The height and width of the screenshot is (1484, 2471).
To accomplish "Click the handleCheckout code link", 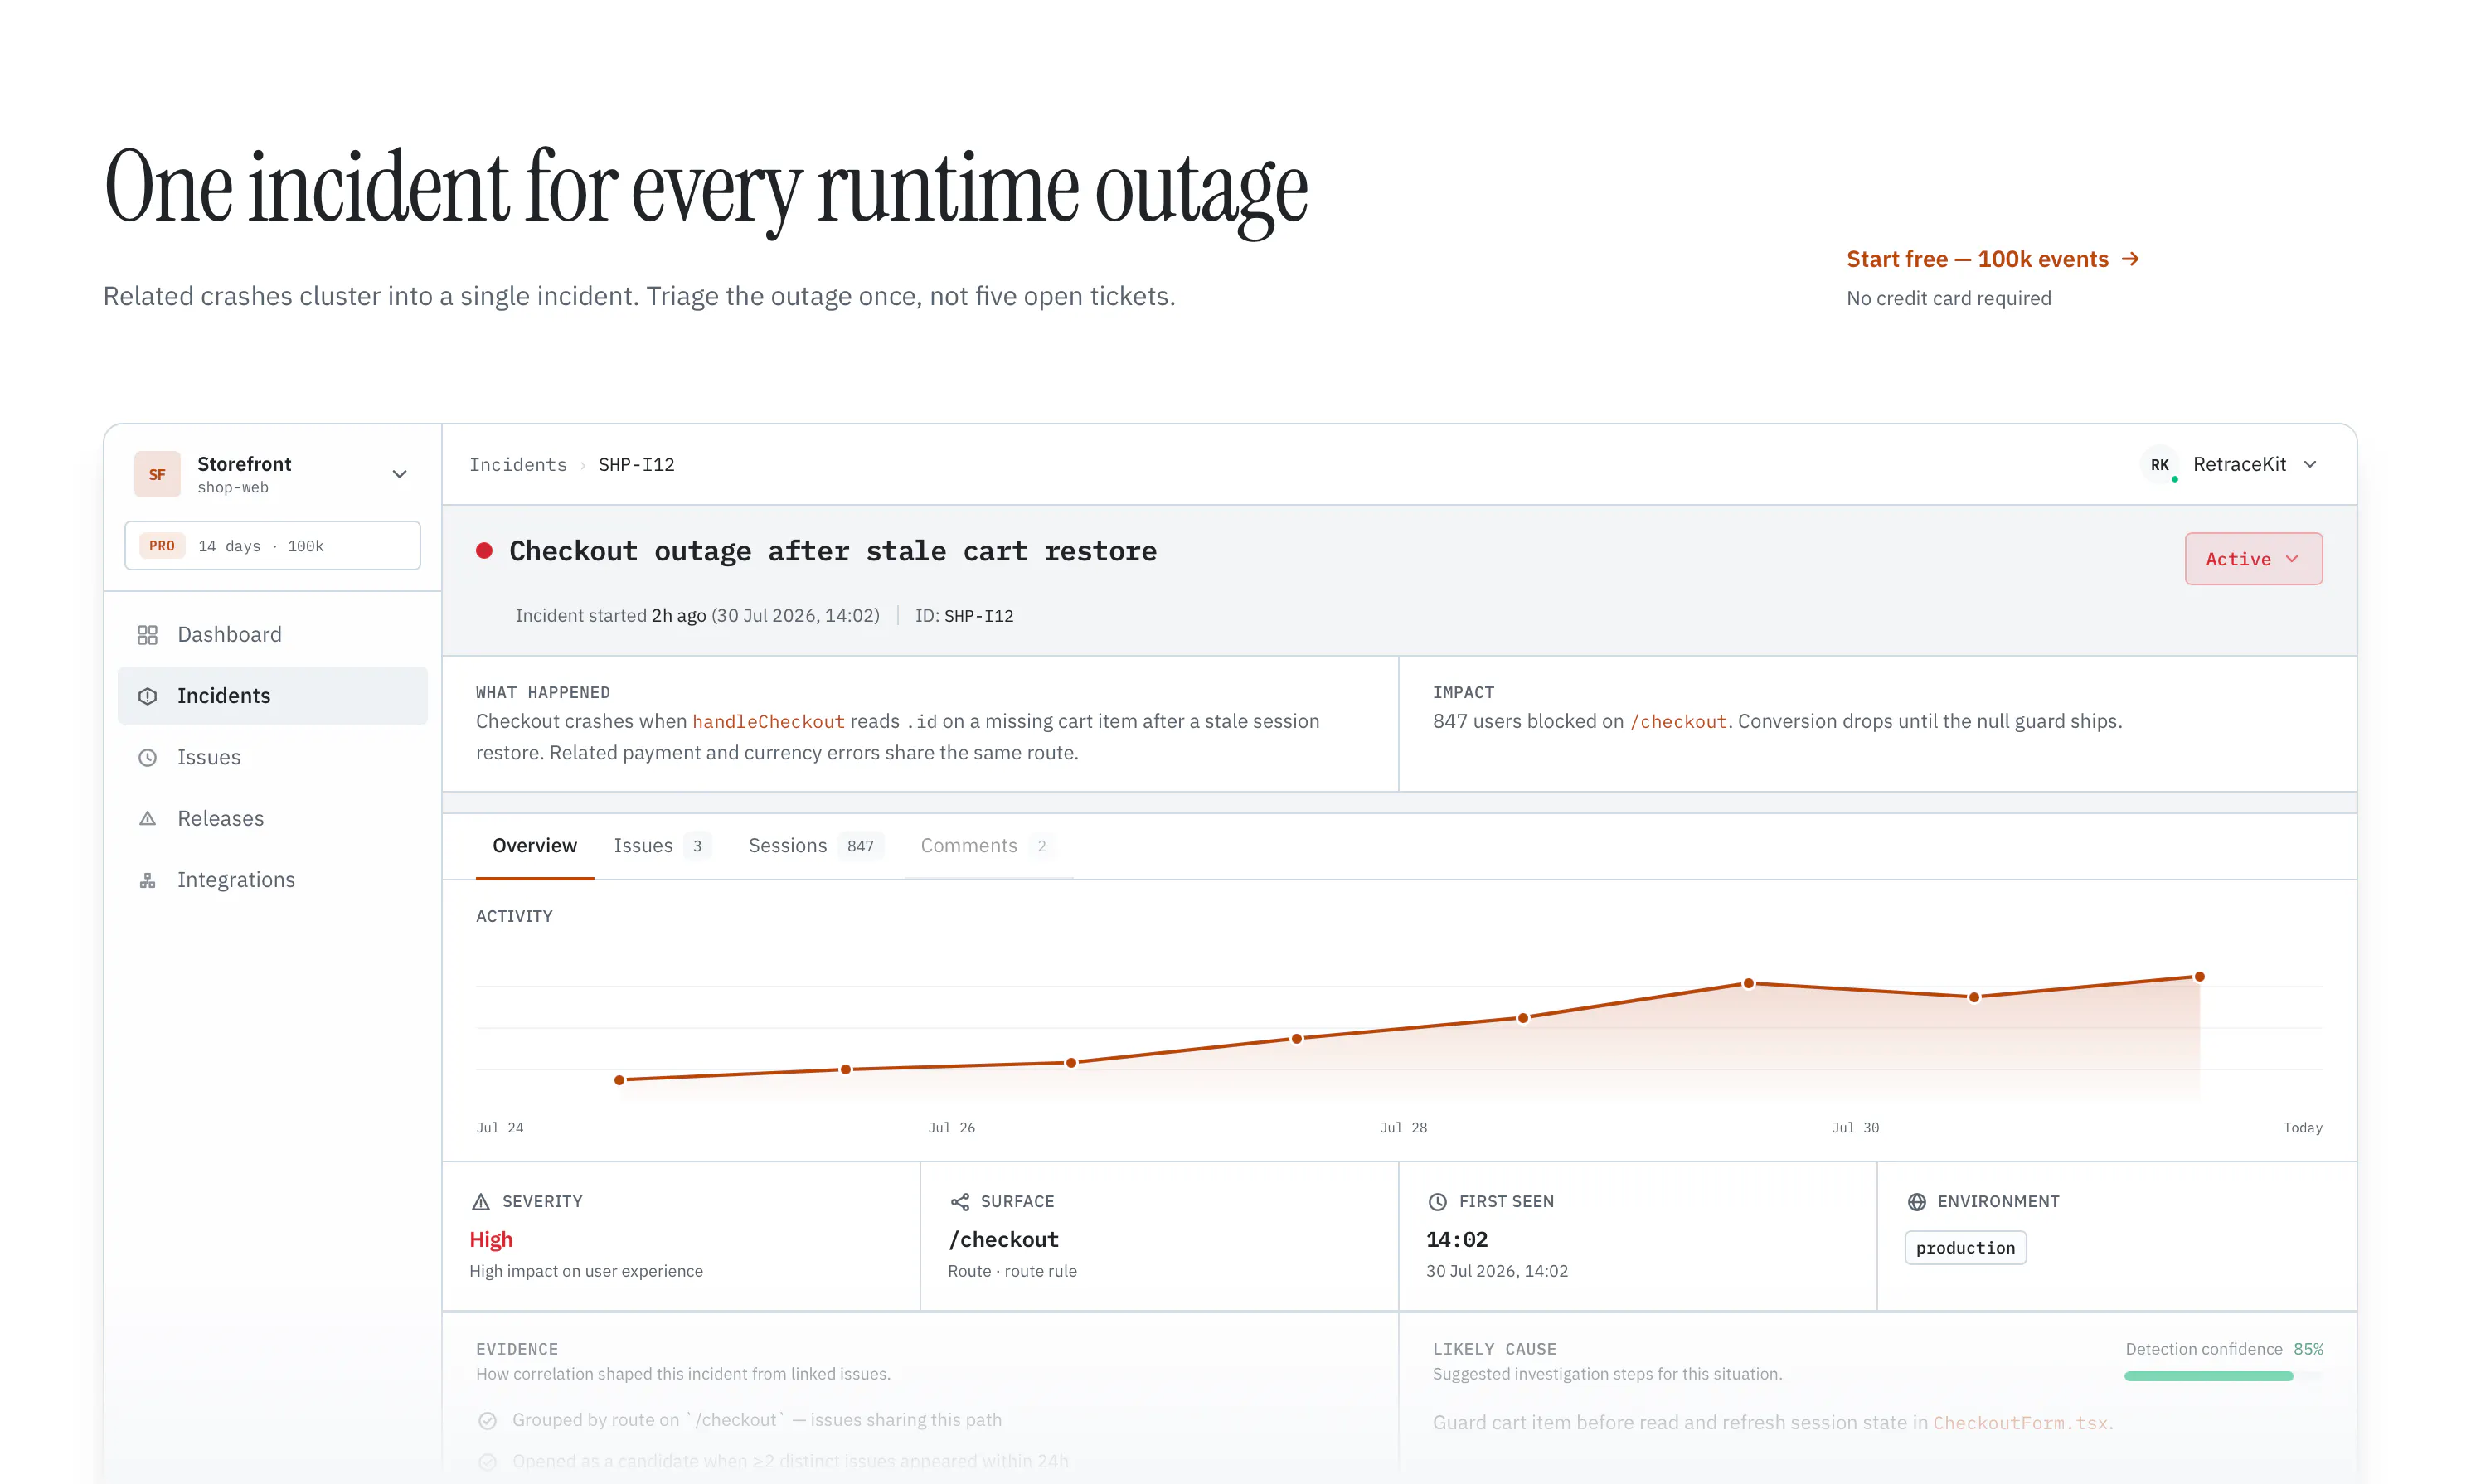I will 768,721.
